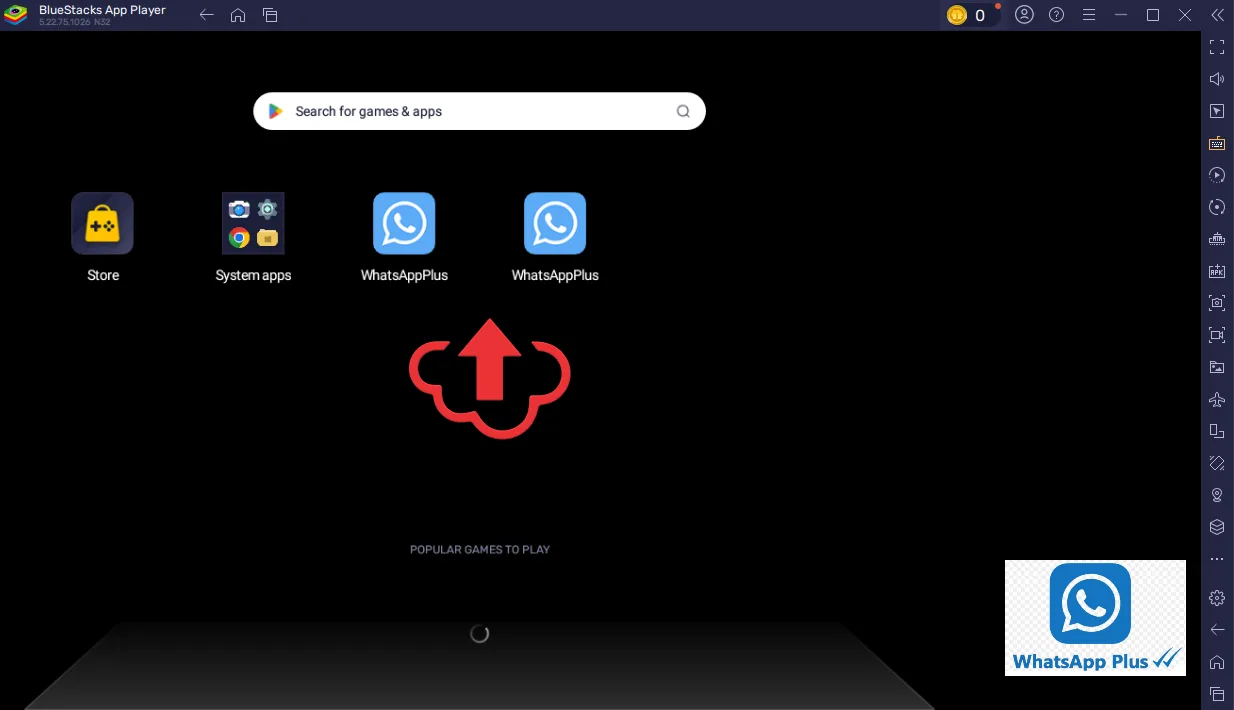Click the magnifier icon in the search bar
1234x710 pixels.
[x=683, y=111]
